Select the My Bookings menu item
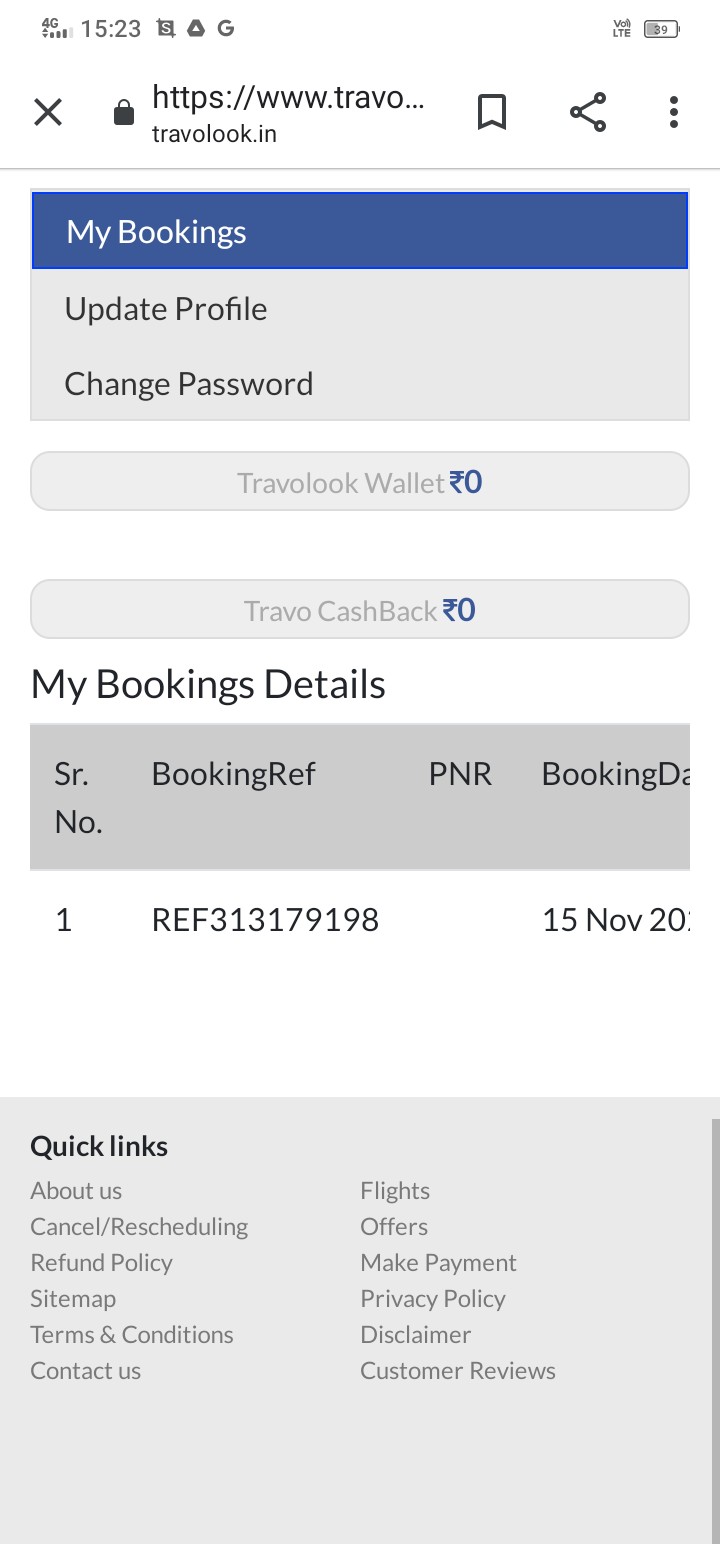This screenshot has height=1544, width=720. point(360,232)
